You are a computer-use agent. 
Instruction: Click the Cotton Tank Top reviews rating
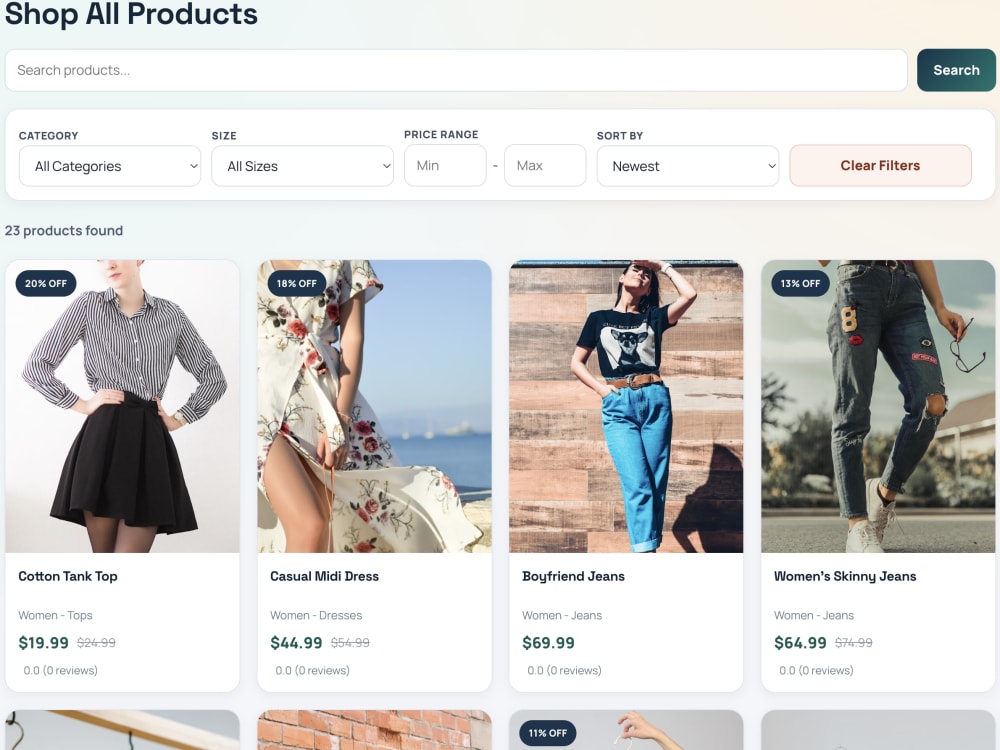[61, 670]
